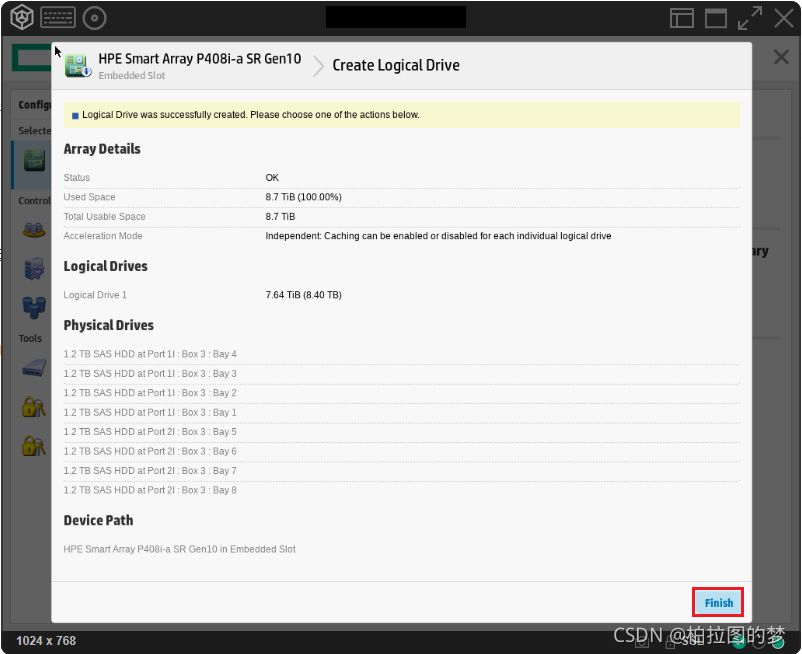Click the Device Path heading

click(x=98, y=520)
